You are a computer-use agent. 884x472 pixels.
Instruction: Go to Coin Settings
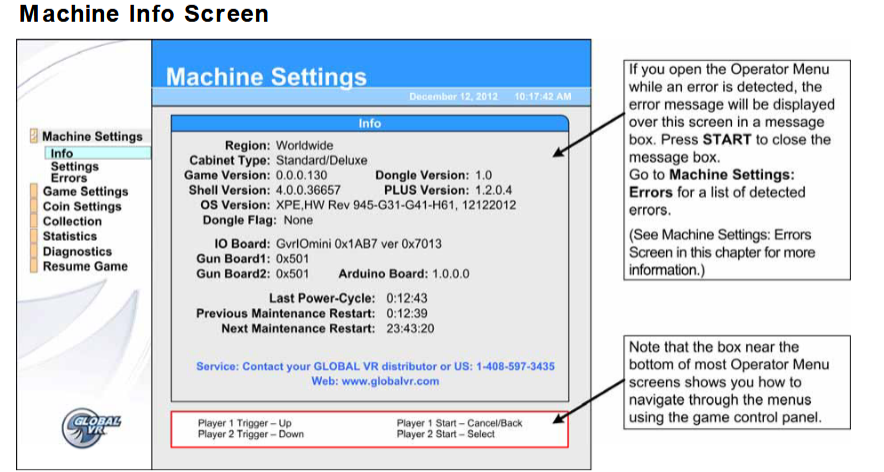(81, 206)
